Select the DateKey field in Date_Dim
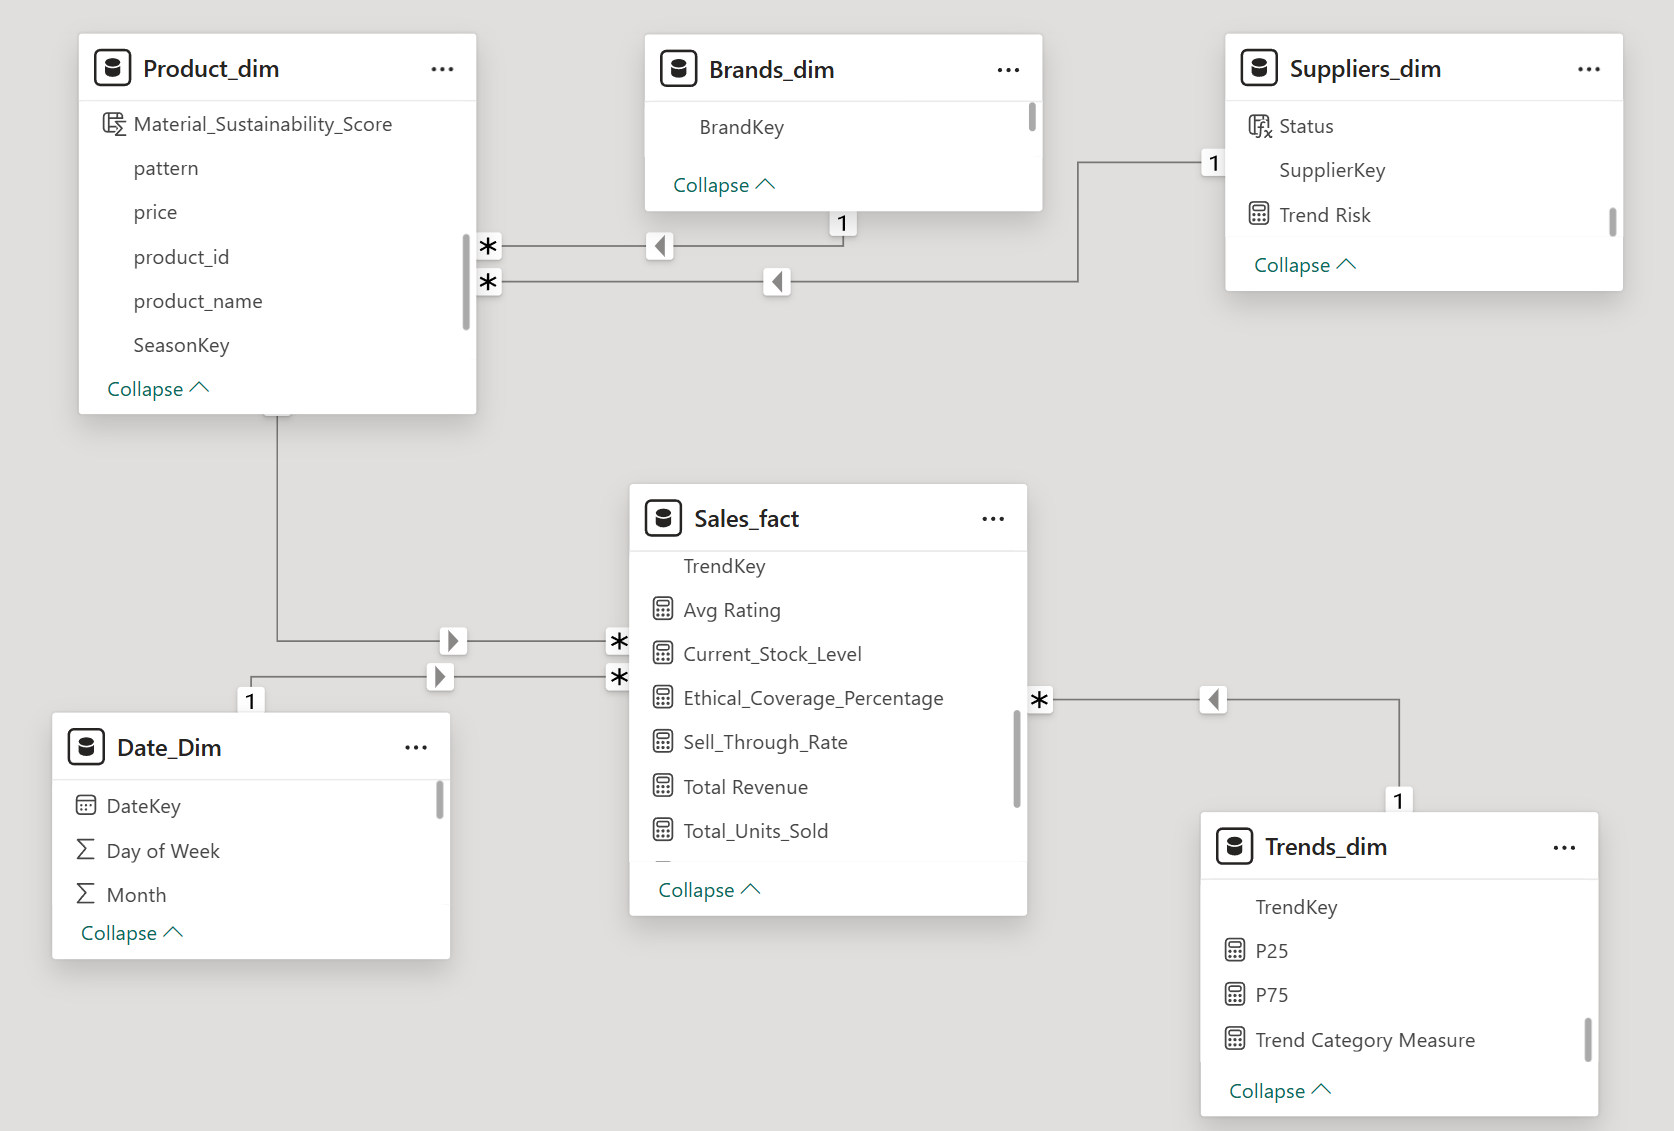 [x=143, y=805]
